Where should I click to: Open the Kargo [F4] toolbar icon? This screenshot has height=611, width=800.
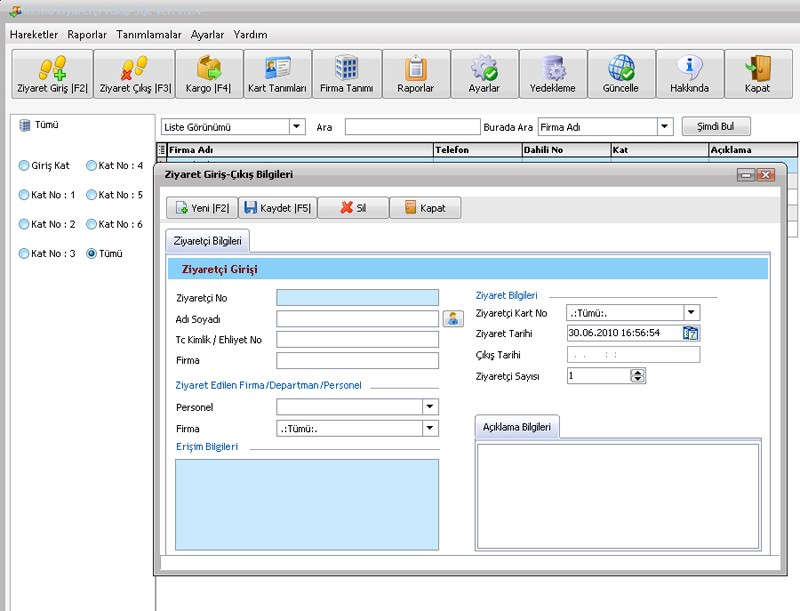click(x=209, y=74)
